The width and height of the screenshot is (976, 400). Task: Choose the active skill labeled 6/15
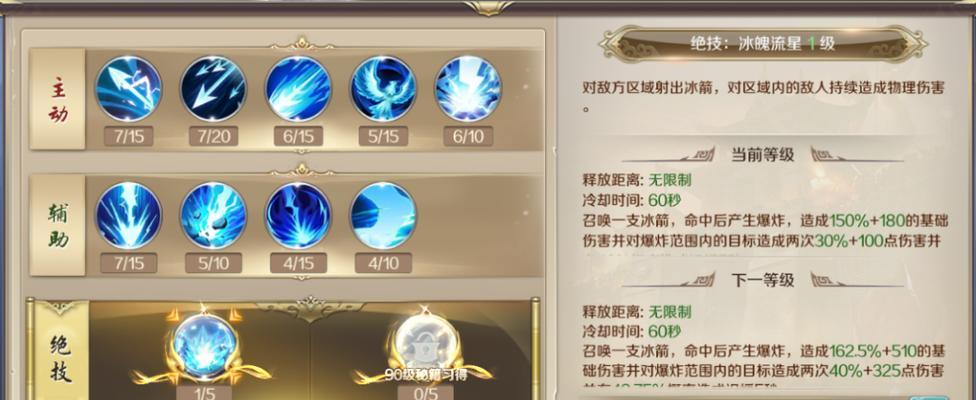(298, 88)
